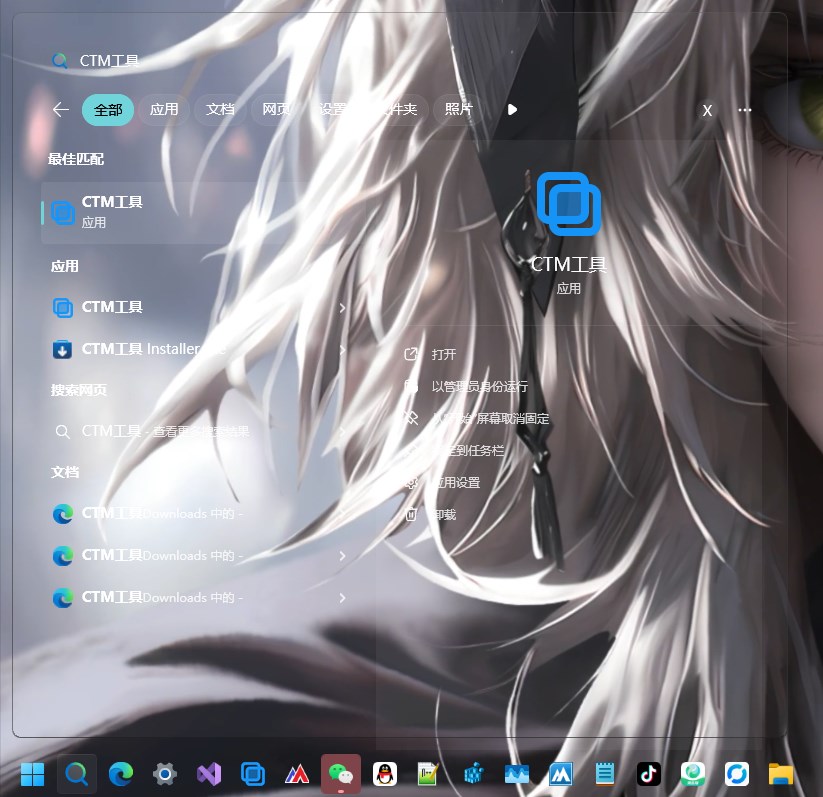This screenshot has height=797, width=823.
Task: Switch to the 设置 filter tab
Action: pos(333,109)
